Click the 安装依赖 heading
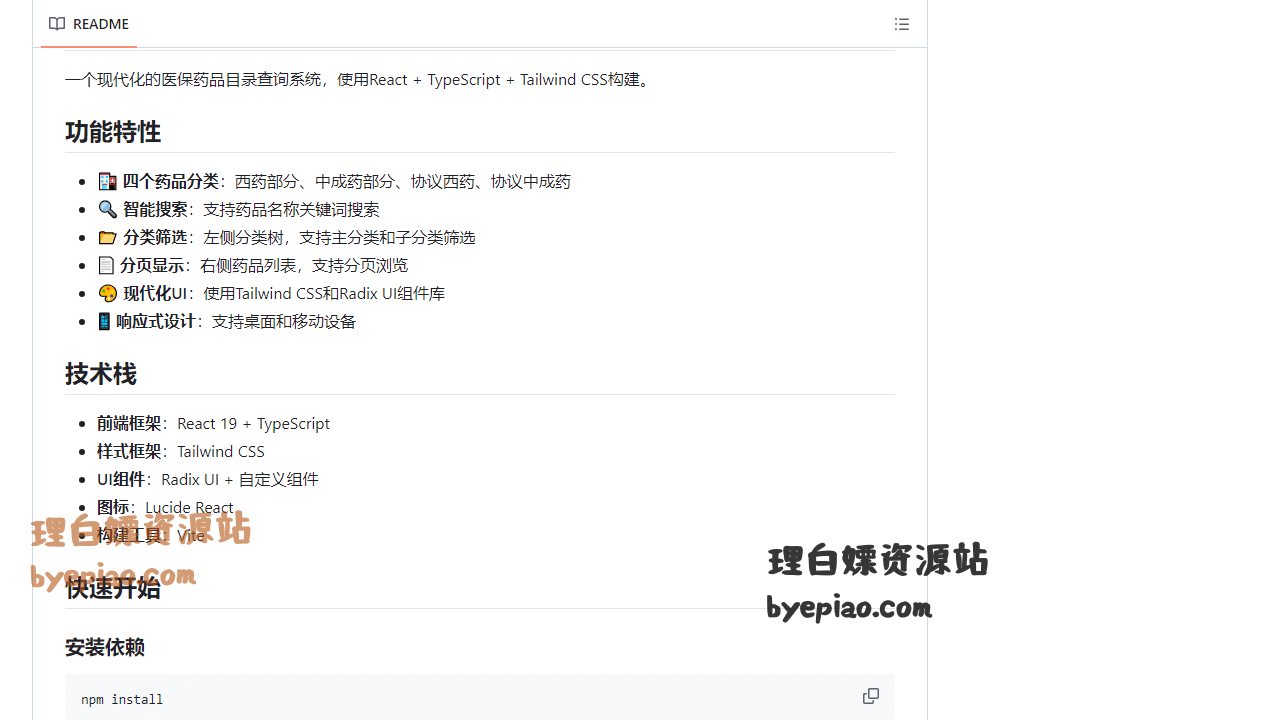The image size is (1280, 720). pyautogui.click(x=105, y=647)
